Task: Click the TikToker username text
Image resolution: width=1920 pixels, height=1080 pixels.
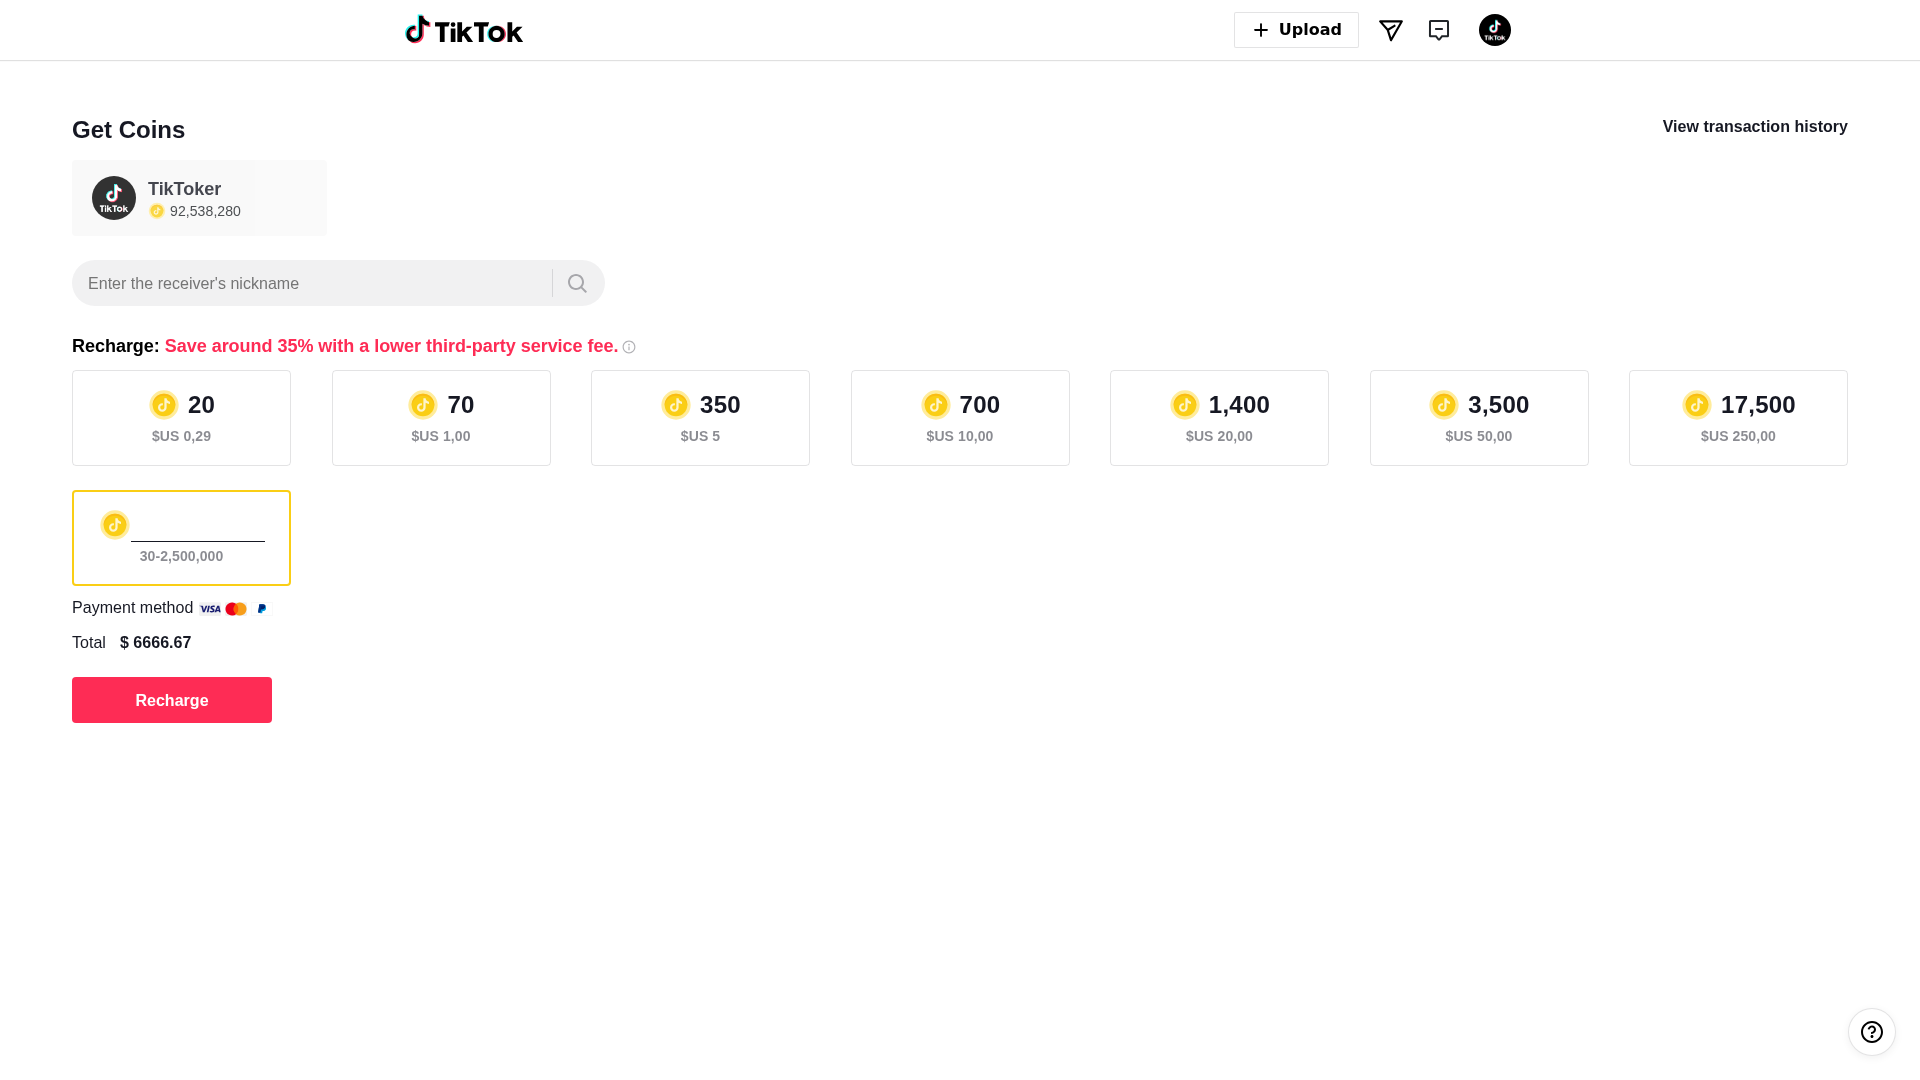Action: coord(184,189)
